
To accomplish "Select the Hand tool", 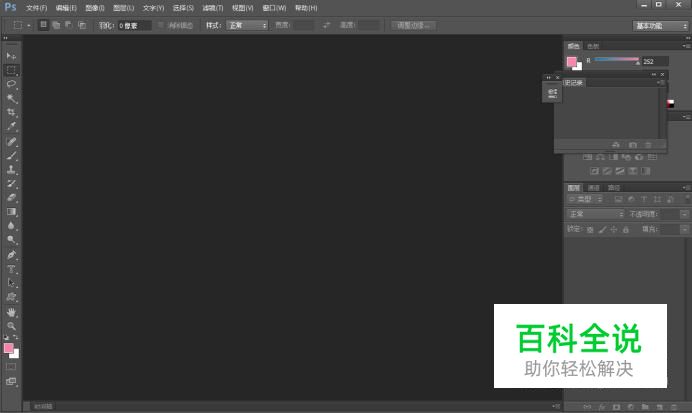I will (x=11, y=312).
